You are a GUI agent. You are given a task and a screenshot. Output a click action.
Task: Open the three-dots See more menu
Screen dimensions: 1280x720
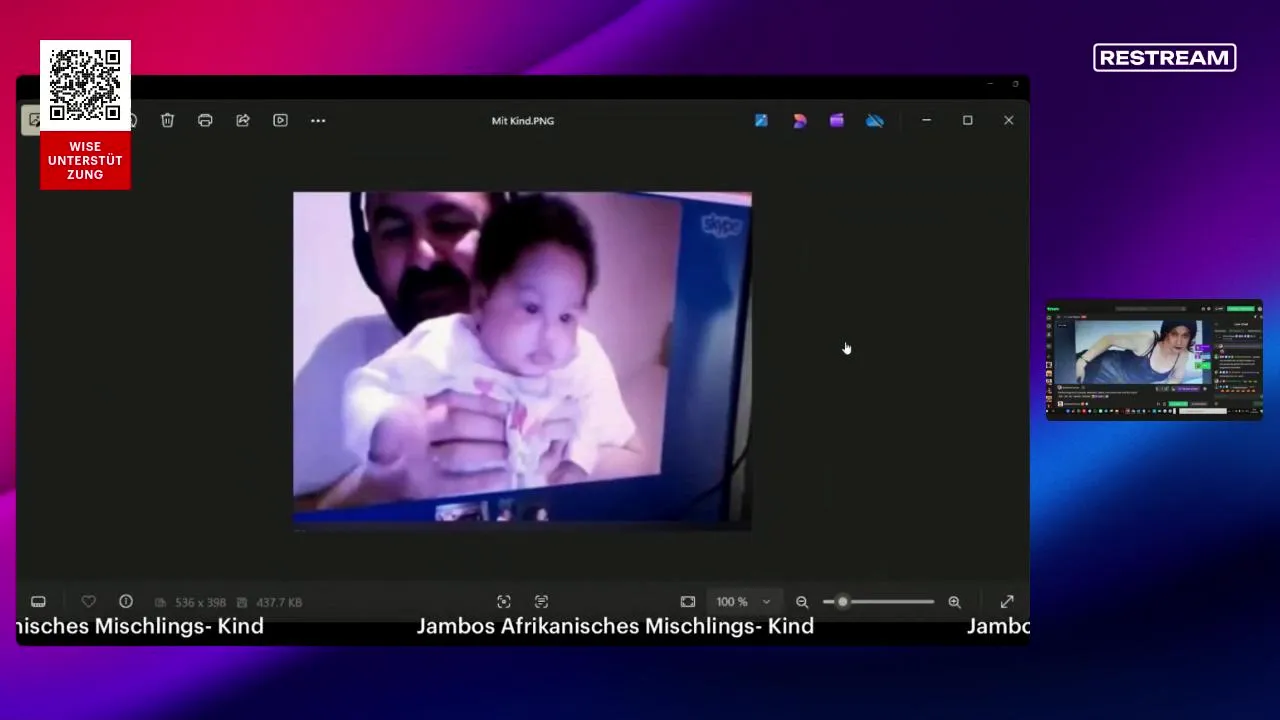[x=318, y=120]
